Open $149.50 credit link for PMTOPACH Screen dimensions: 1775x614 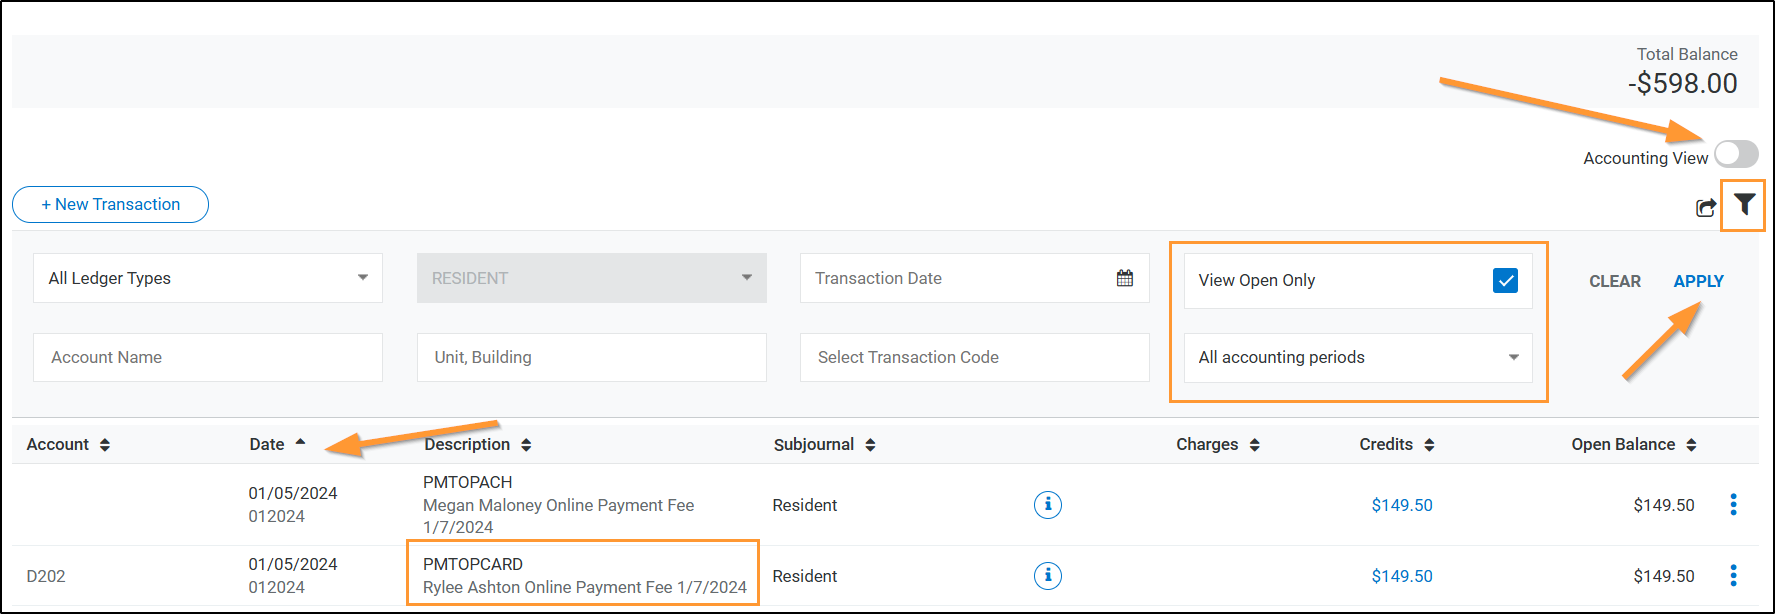tap(1401, 505)
